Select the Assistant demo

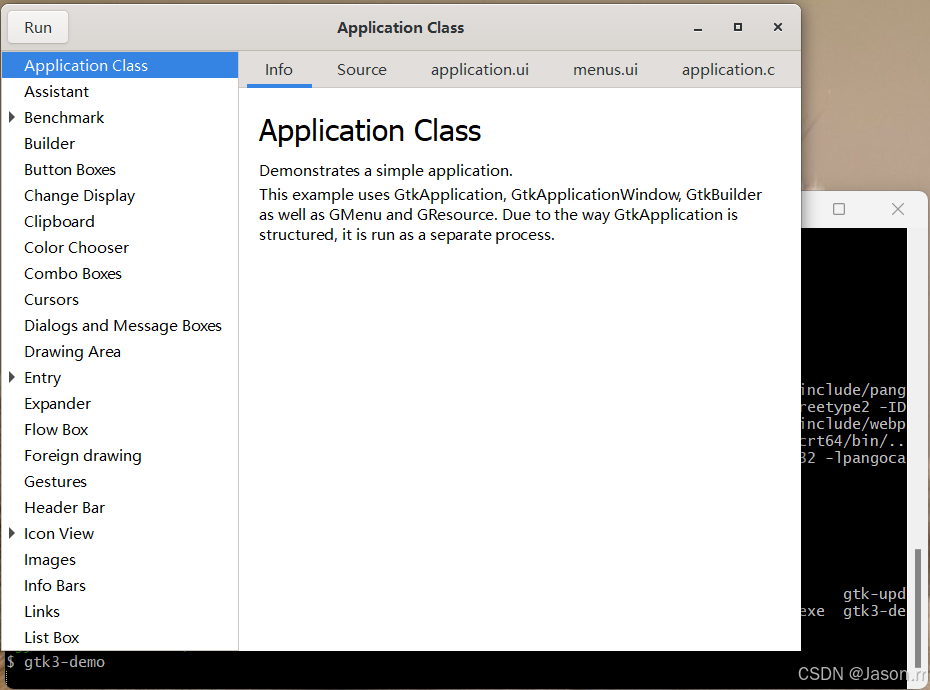pos(120,91)
